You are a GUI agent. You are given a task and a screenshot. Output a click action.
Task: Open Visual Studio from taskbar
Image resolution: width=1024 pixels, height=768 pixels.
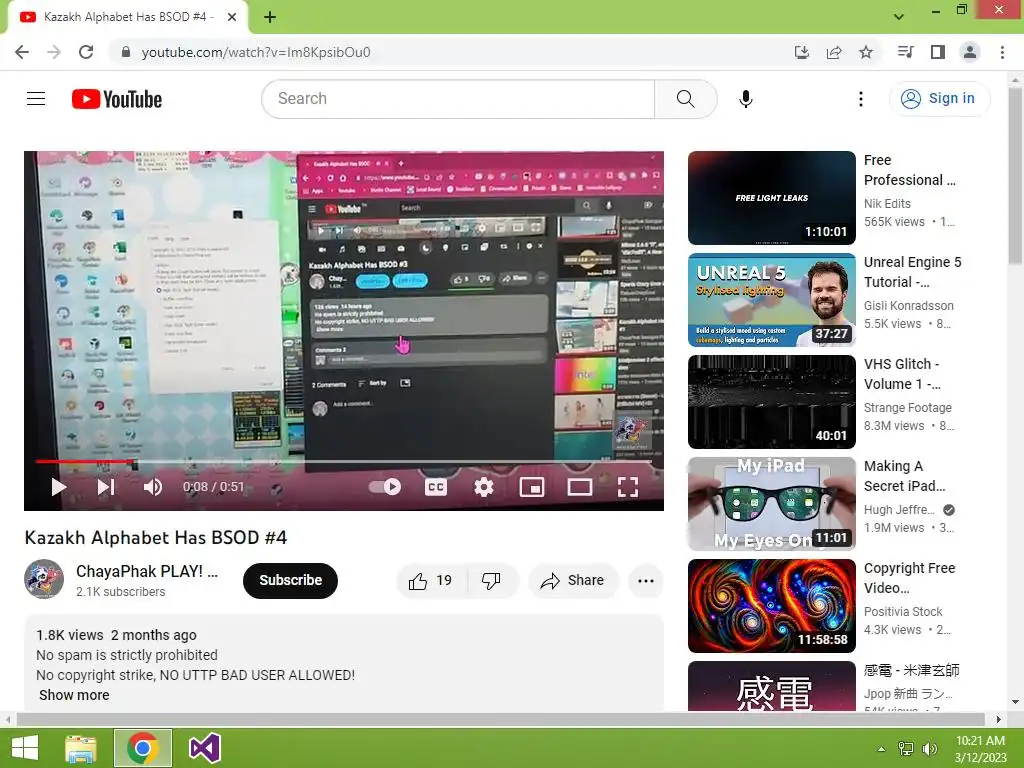tap(204, 748)
